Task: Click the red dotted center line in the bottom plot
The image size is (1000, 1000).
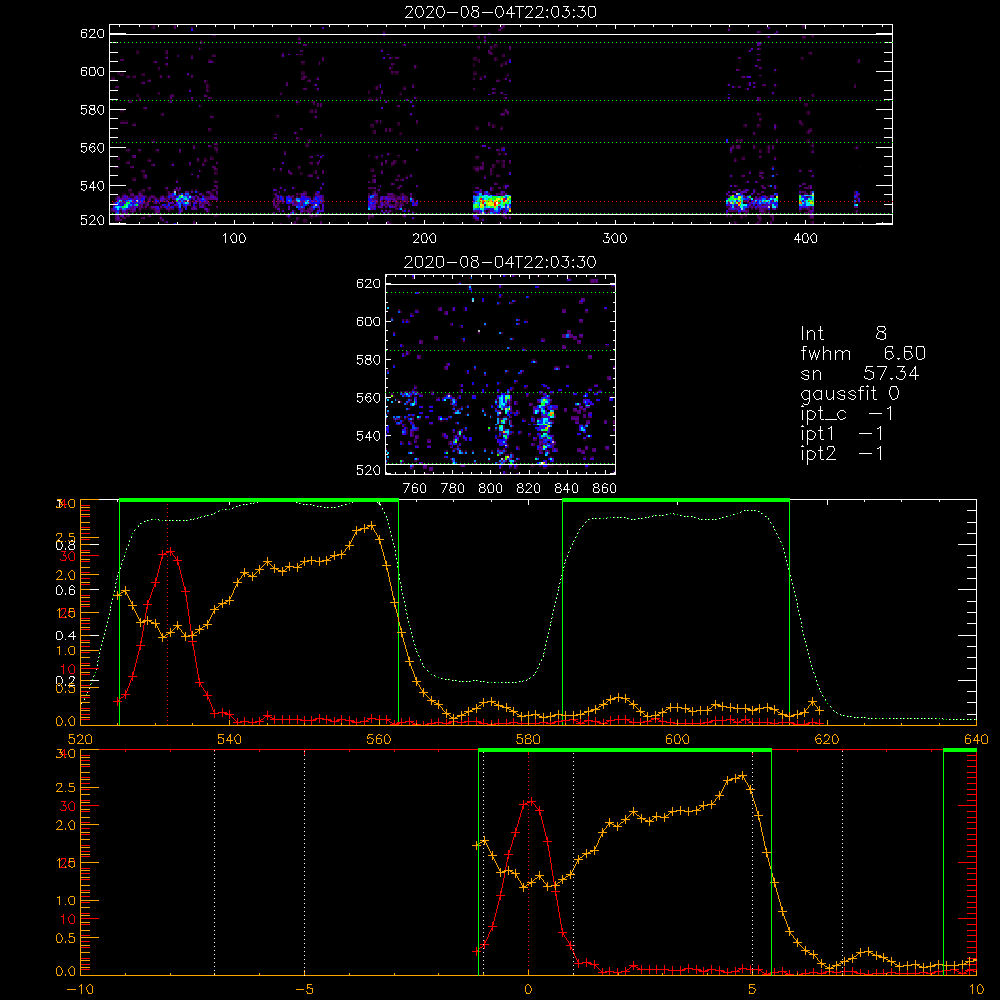Action: [528, 862]
